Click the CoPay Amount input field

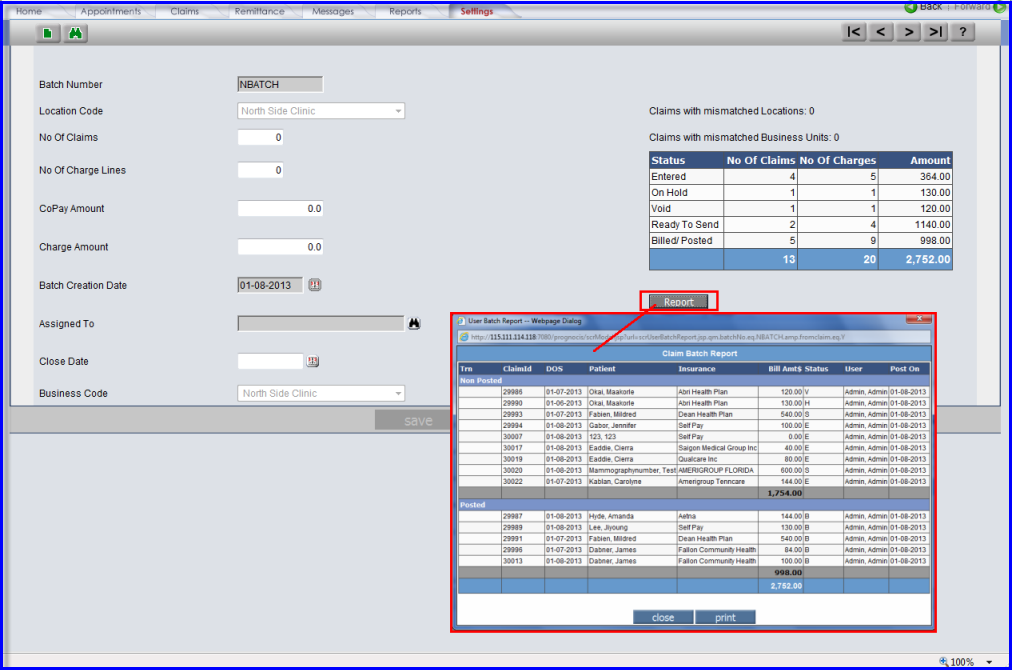tap(280, 208)
